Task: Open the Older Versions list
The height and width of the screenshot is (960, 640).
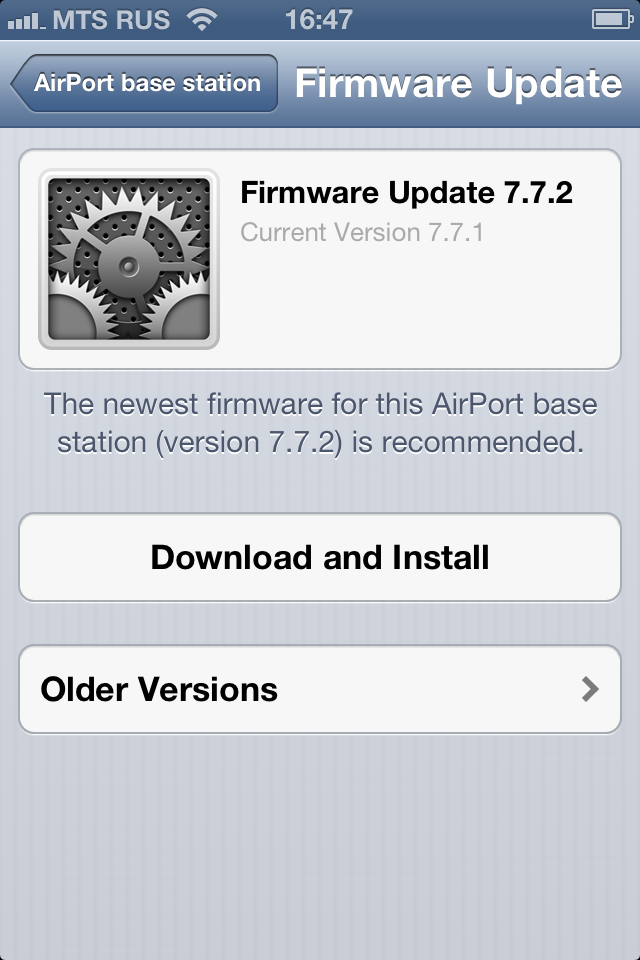Action: [x=320, y=689]
